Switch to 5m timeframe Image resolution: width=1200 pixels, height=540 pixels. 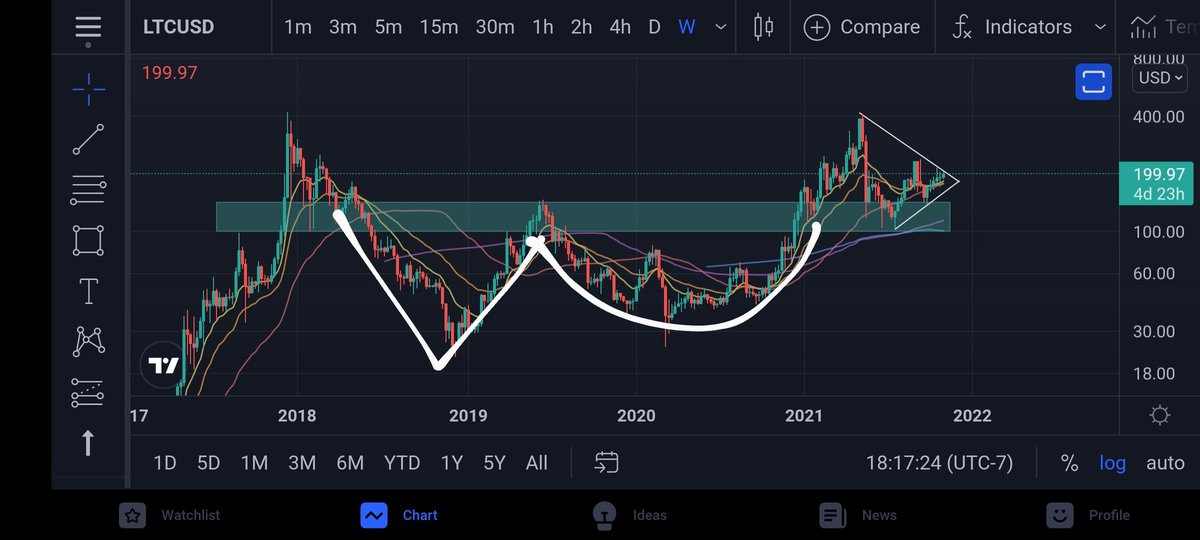click(x=388, y=27)
